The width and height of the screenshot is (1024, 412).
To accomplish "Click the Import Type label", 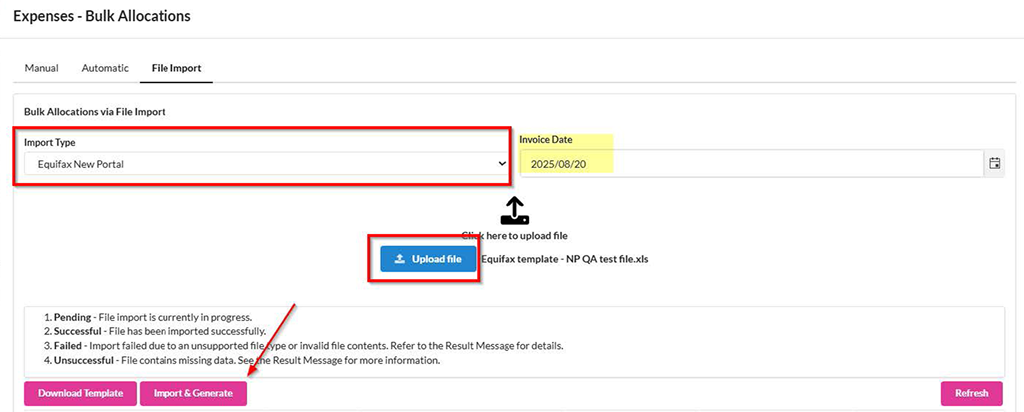I will (50, 142).
